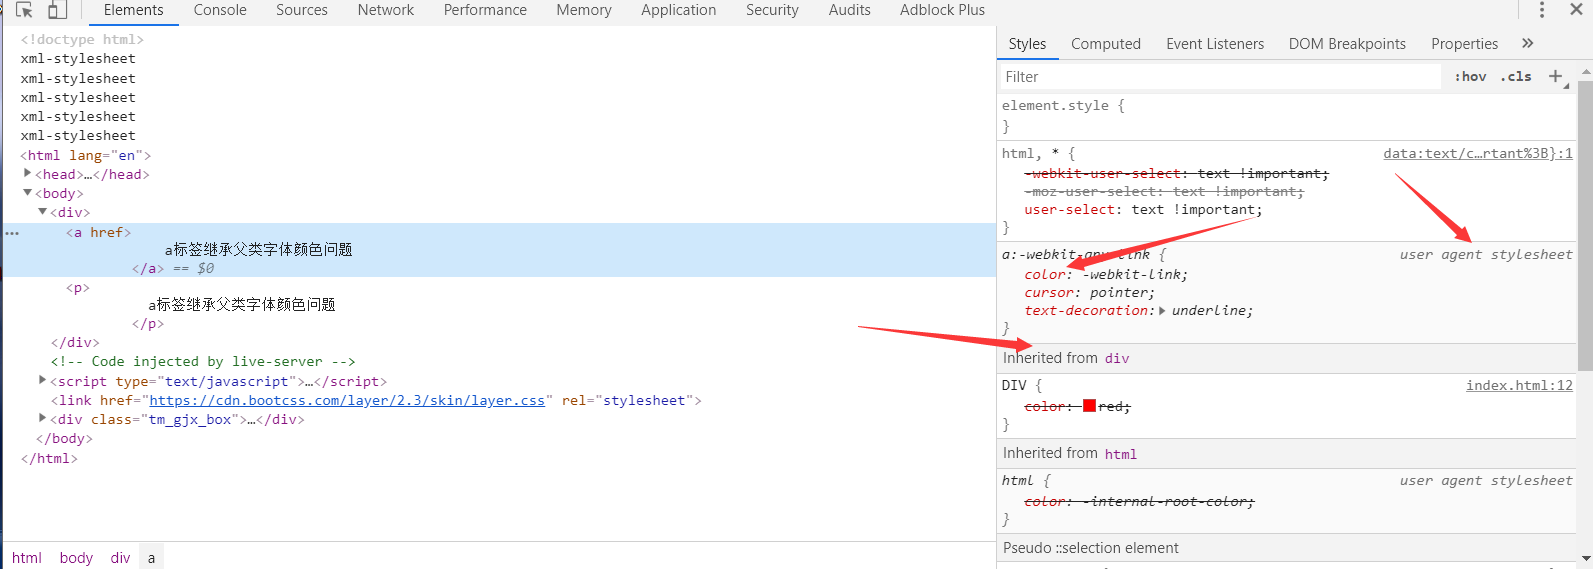The image size is (1593, 569).
Task: Select the closing /a == $0 row
Action: pos(173,268)
